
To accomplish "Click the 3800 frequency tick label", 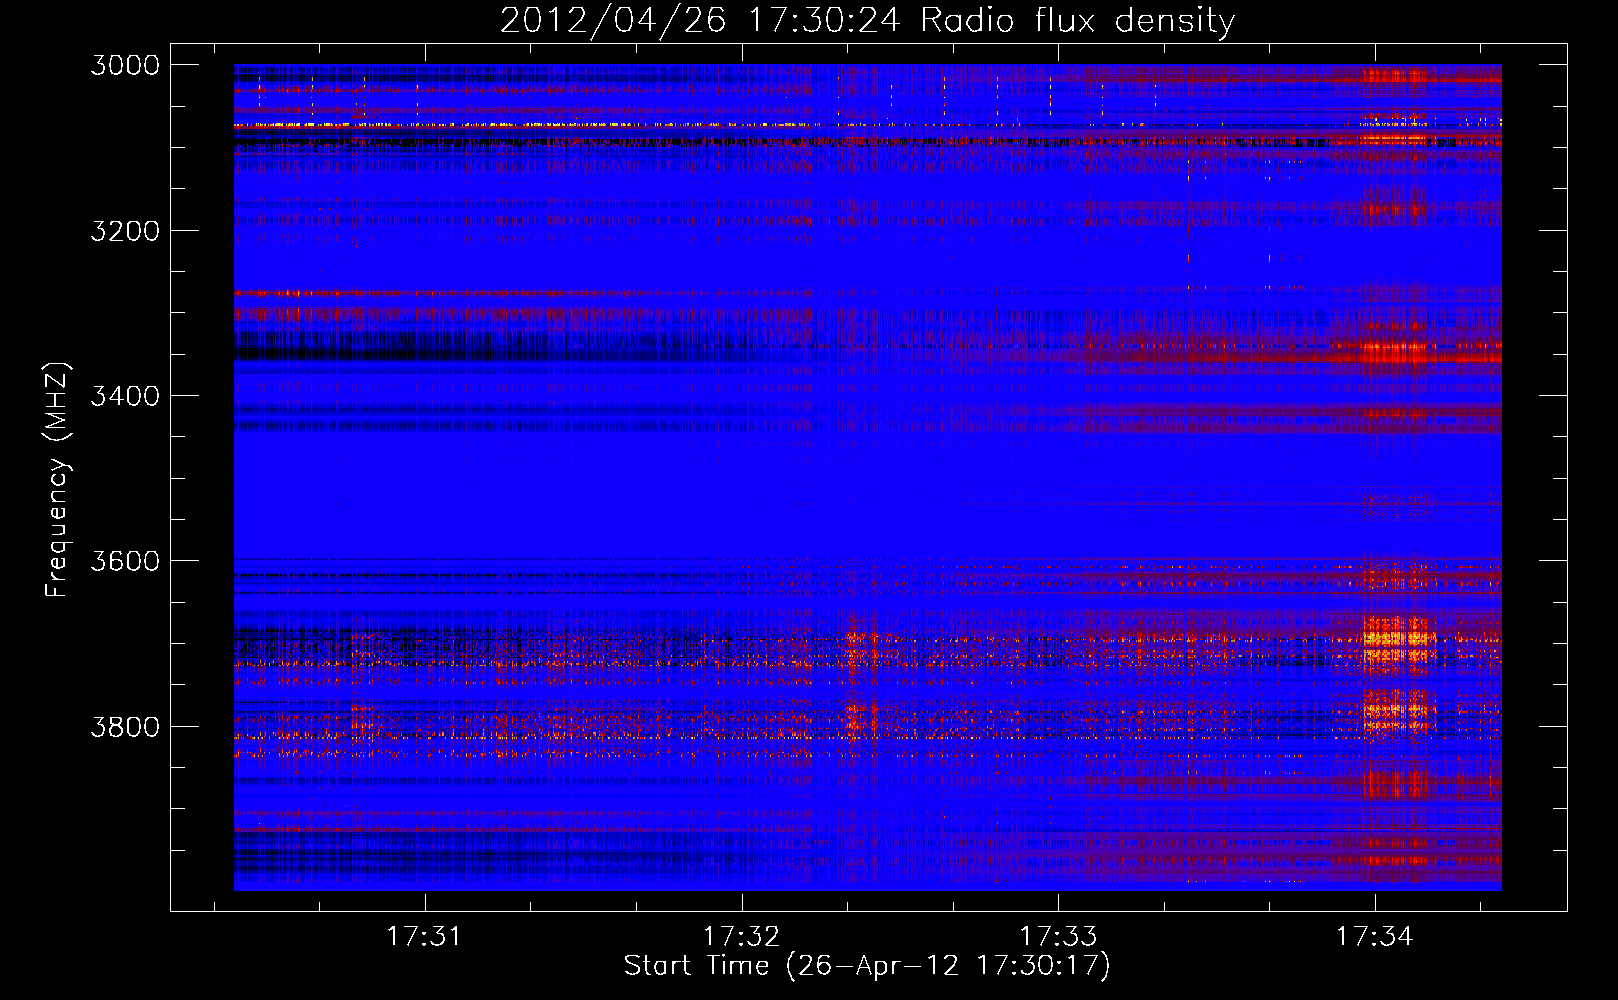I will coord(125,726).
